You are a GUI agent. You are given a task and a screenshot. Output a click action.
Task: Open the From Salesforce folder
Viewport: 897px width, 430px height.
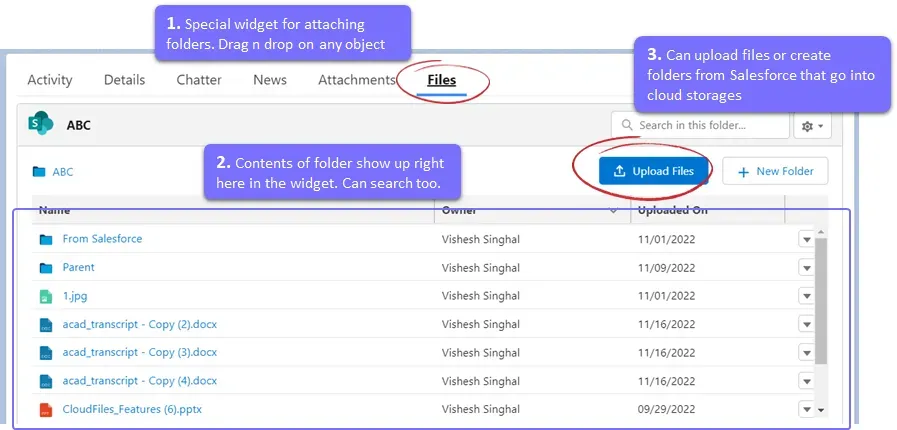pyautogui.click(x=102, y=239)
